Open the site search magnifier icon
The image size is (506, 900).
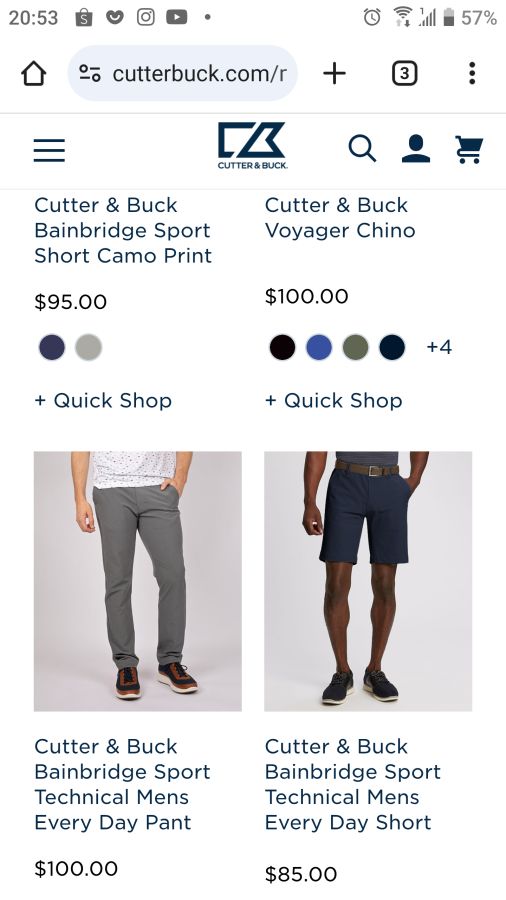(x=363, y=149)
